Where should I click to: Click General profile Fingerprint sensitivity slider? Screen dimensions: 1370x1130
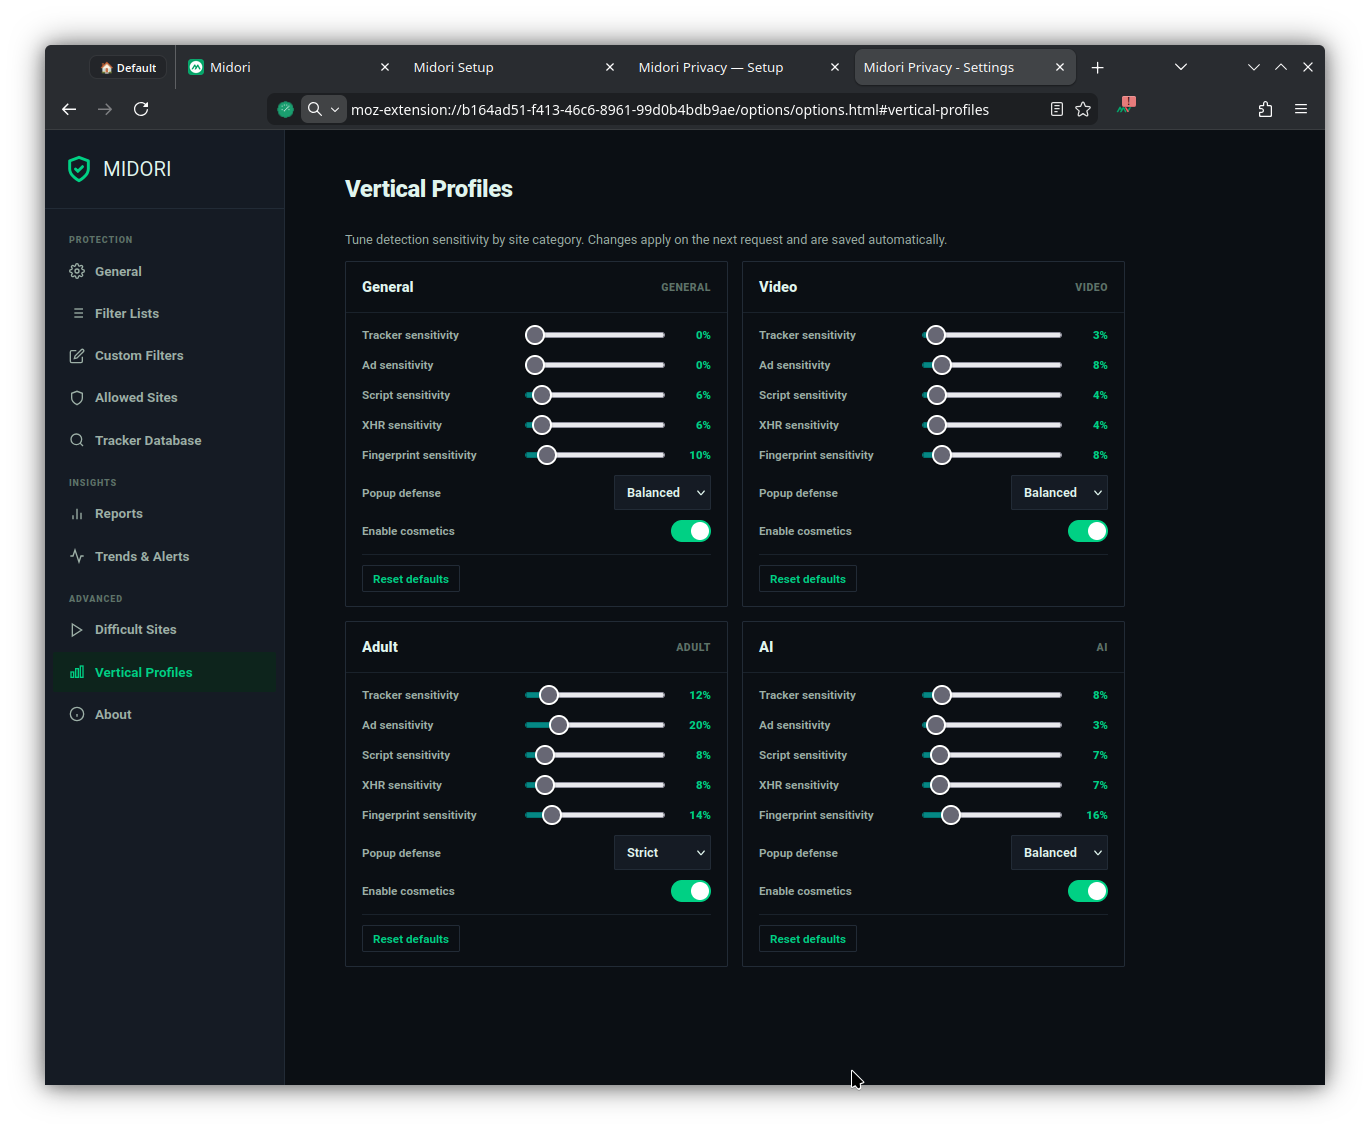click(x=595, y=455)
